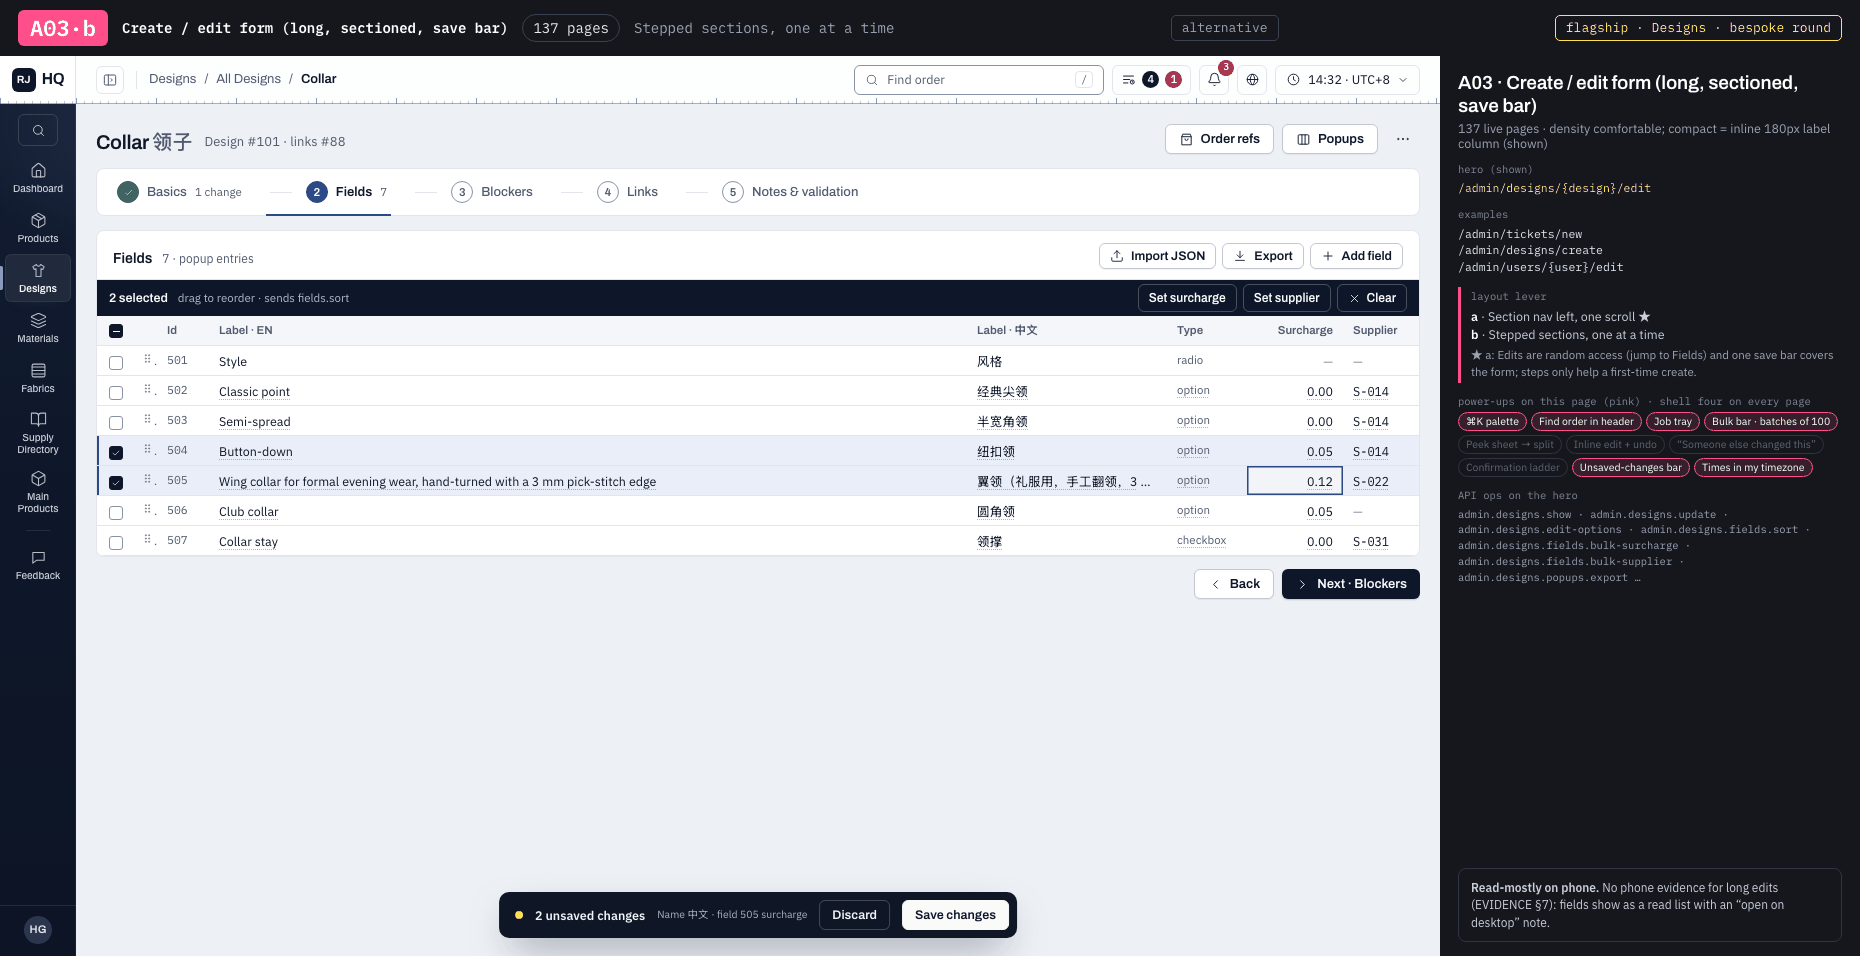Image resolution: width=1860 pixels, height=956 pixels.
Task: Toggle the sidebar collapse panel icon
Action: pyautogui.click(x=110, y=80)
